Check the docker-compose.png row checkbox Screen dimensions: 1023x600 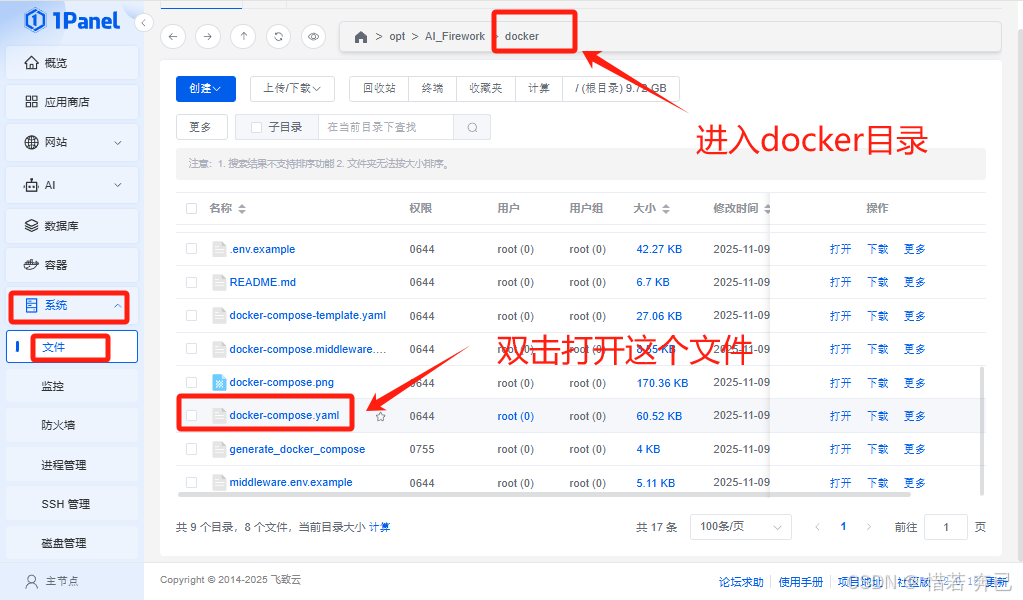(x=191, y=382)
